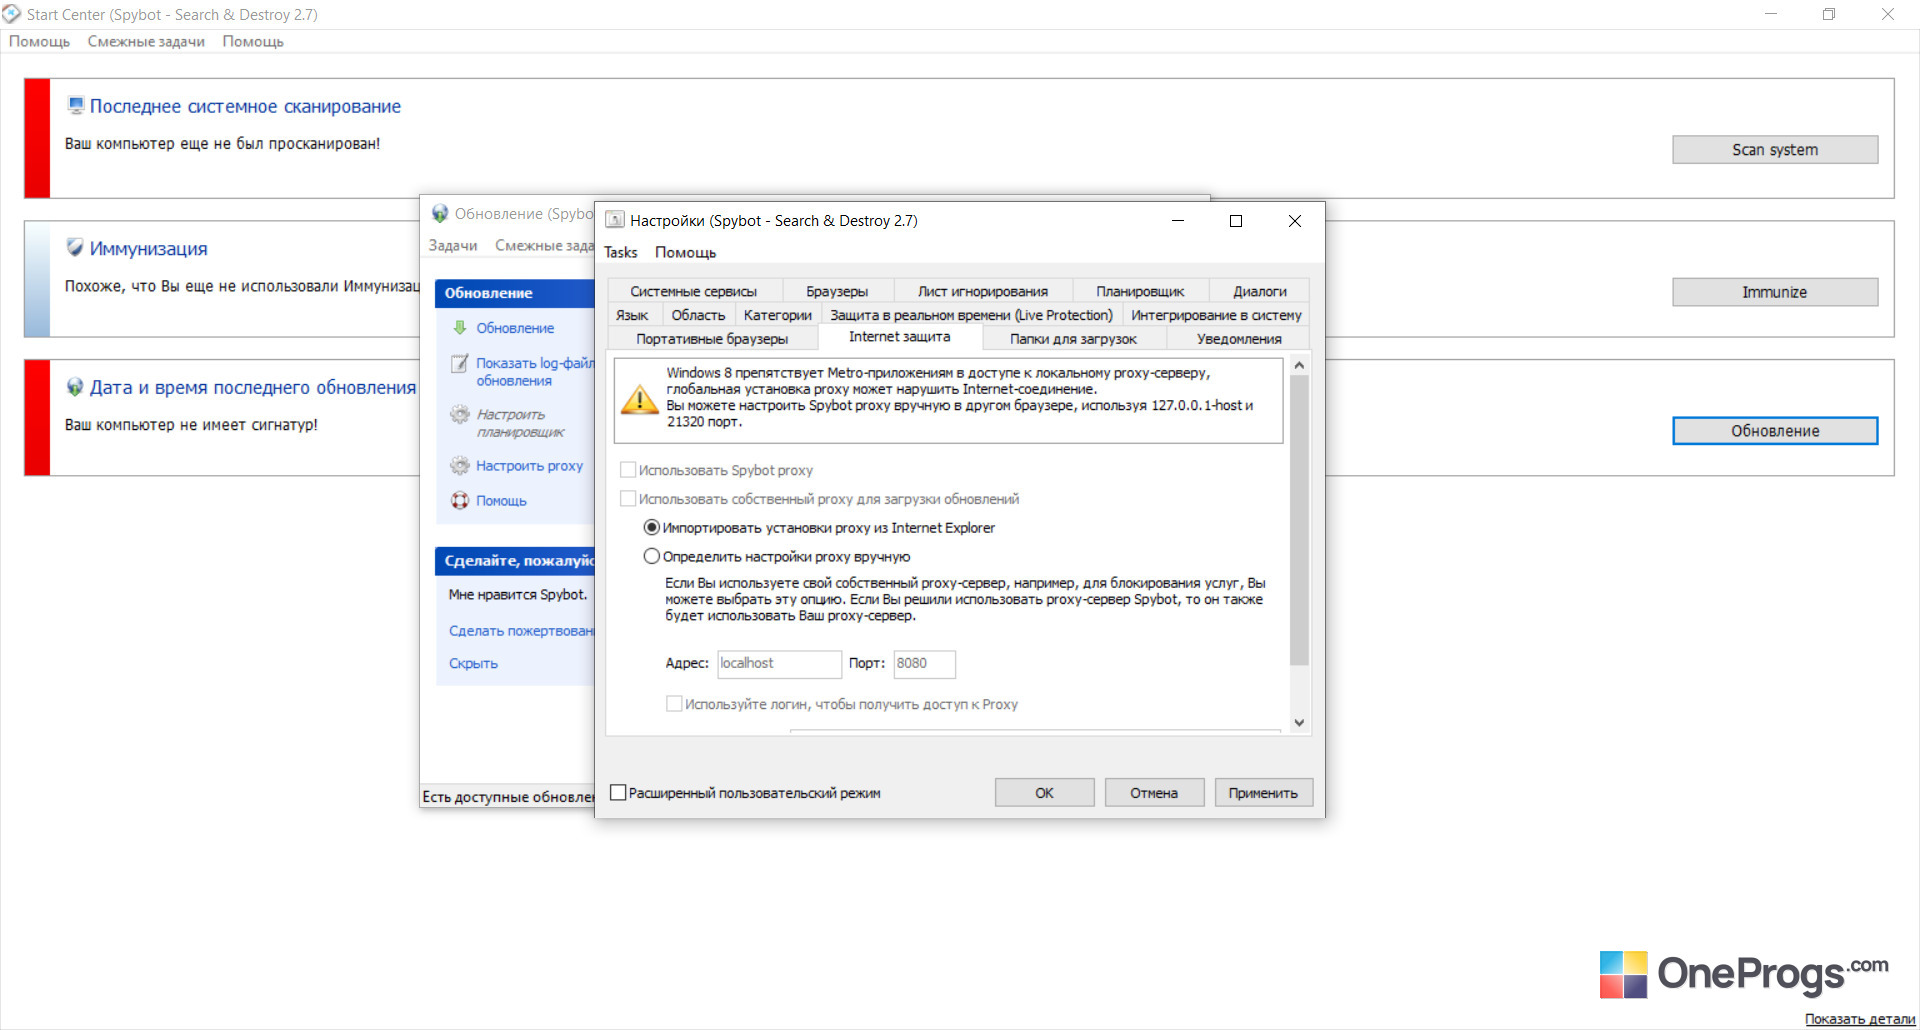Switch to the Браузеры tab
The image size is (1920, 1030).
pyautogui.click(x=837, y=291)
